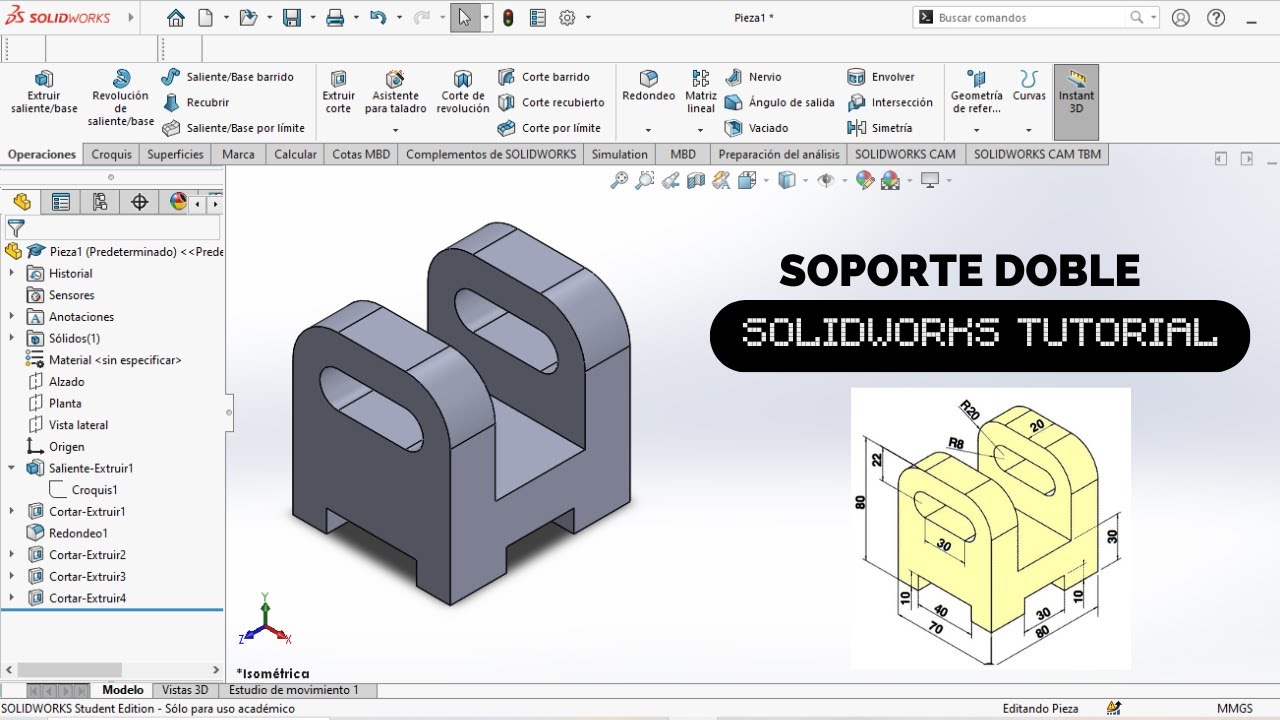Click the Rebuild traffic light icon
This screenshot has height=720, width=1280.
tap(508, 17)
